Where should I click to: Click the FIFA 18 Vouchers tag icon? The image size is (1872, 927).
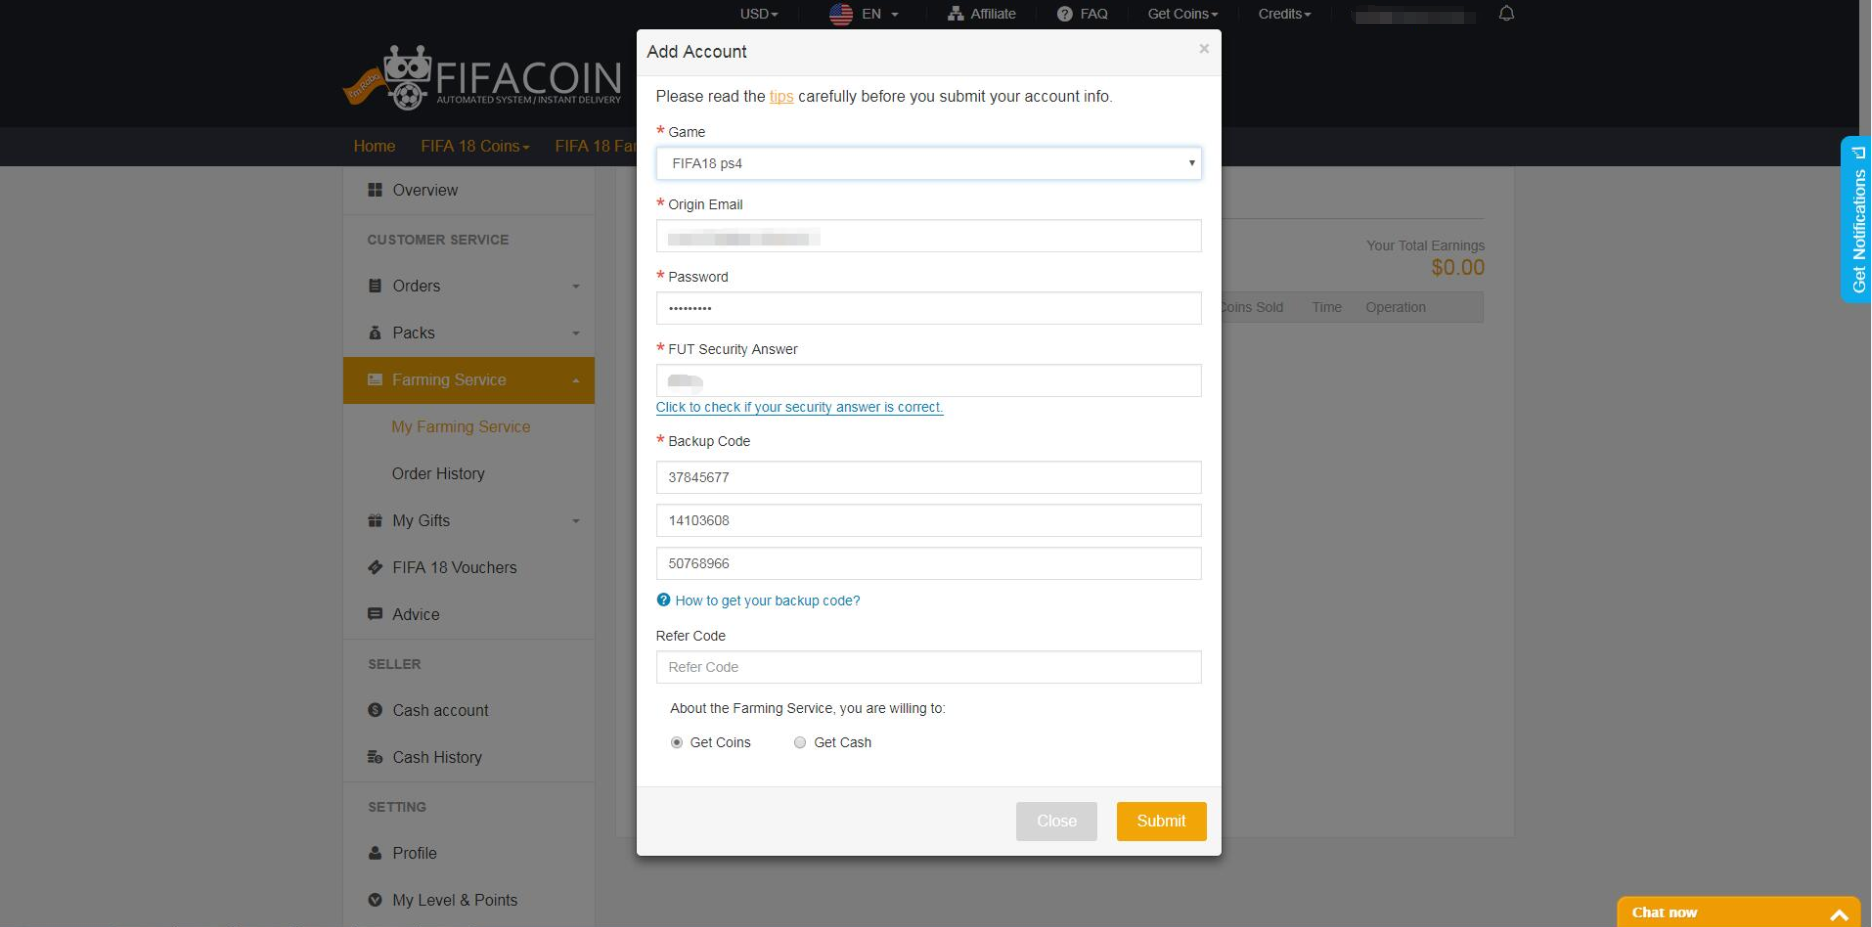tap(375, 567)
